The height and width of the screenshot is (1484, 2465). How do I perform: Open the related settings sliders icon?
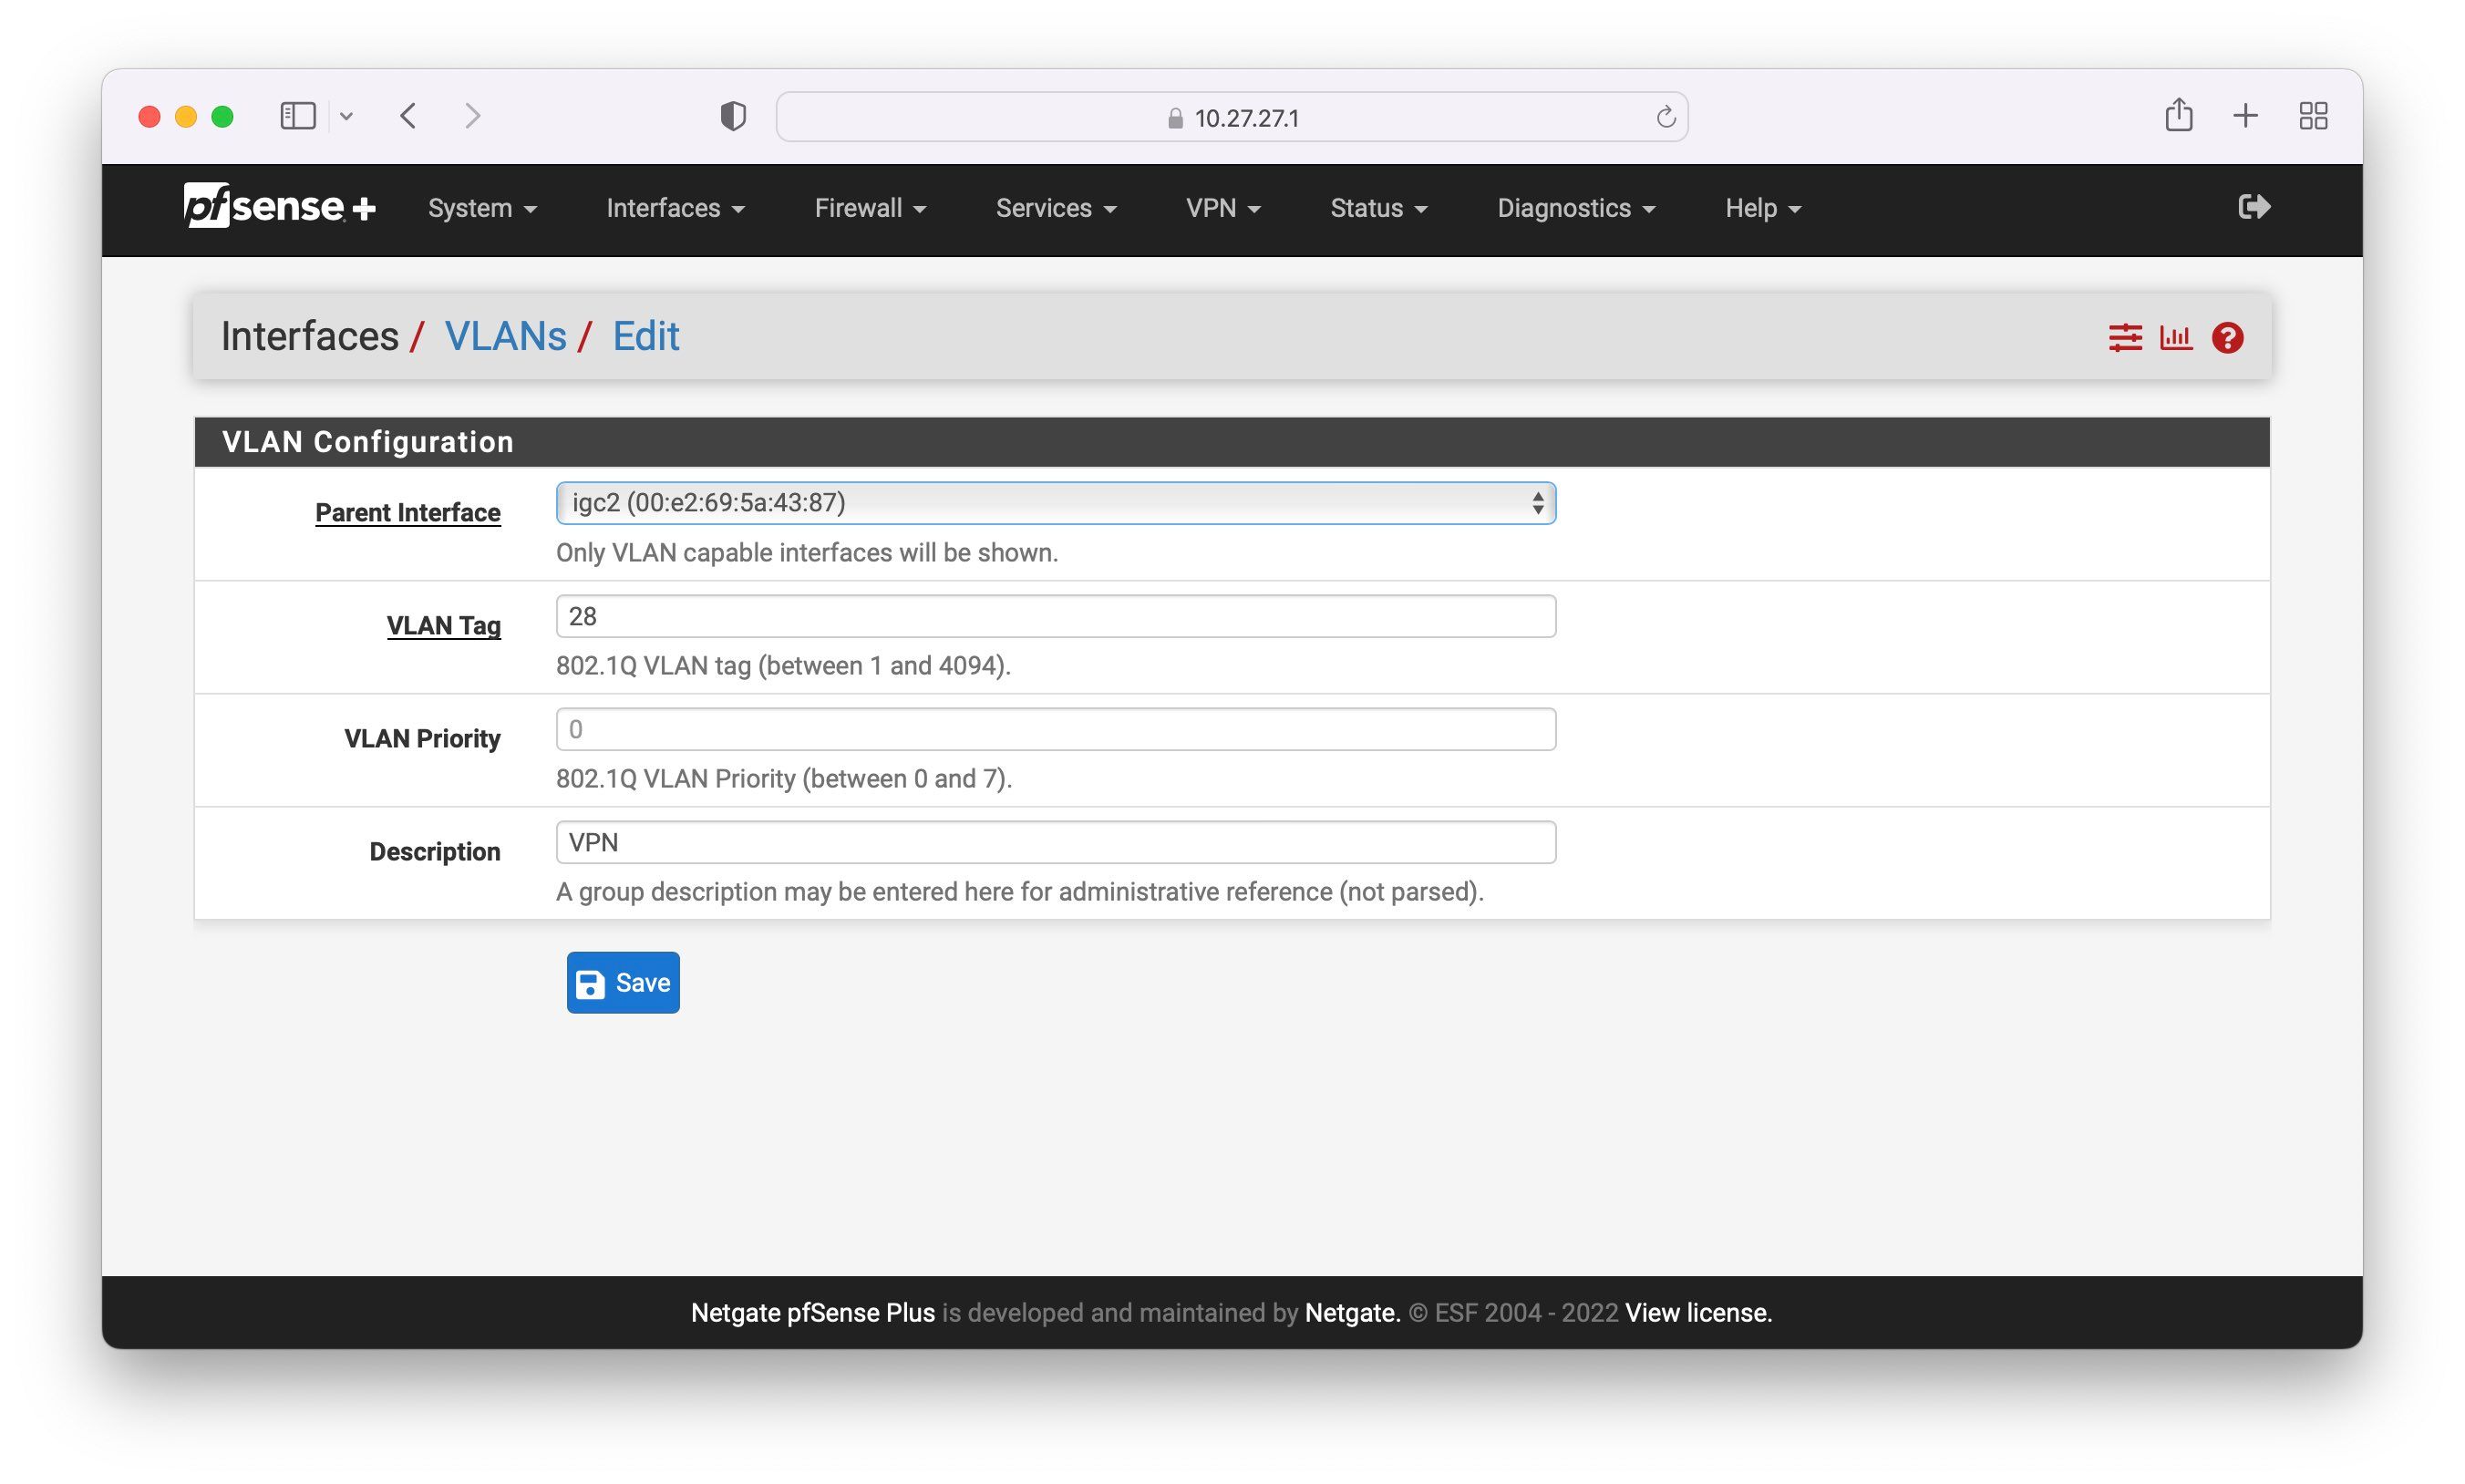click(2124, 338)
